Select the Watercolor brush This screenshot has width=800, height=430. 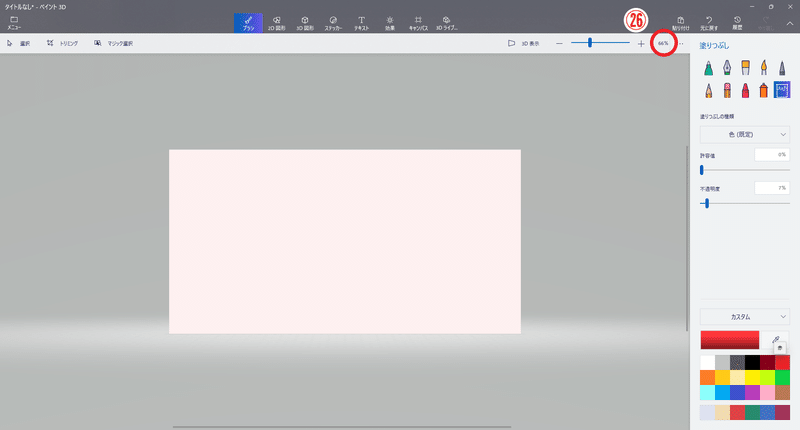[x=763, y=67]
